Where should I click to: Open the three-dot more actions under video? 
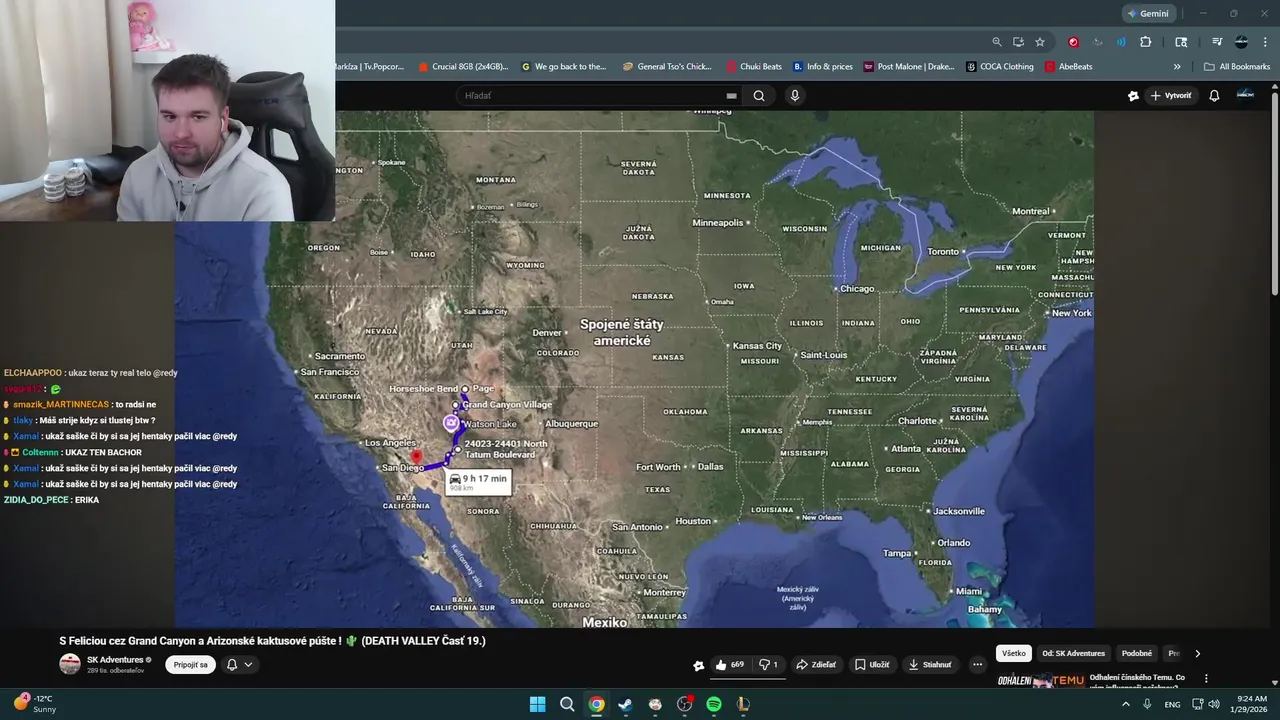(977, 665)
